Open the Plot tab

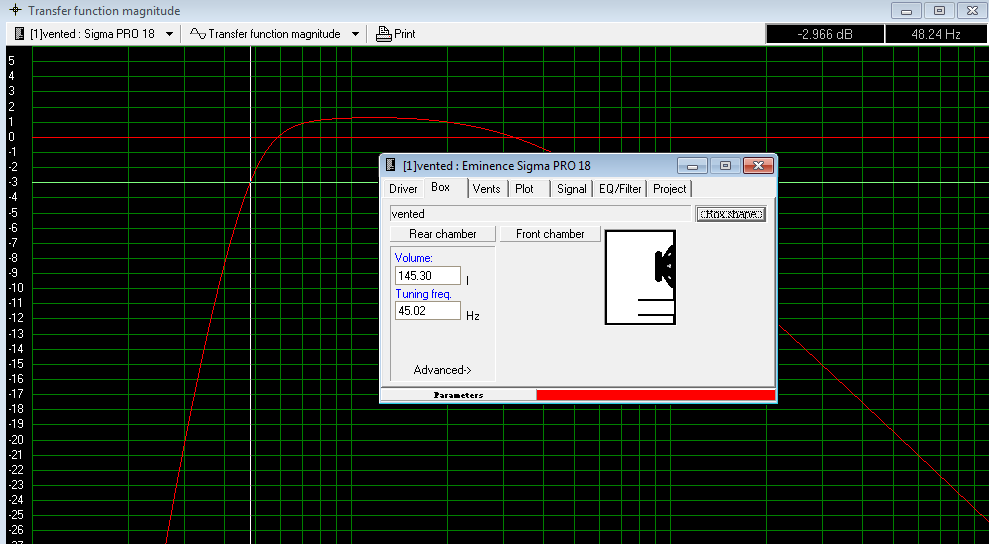524,189
